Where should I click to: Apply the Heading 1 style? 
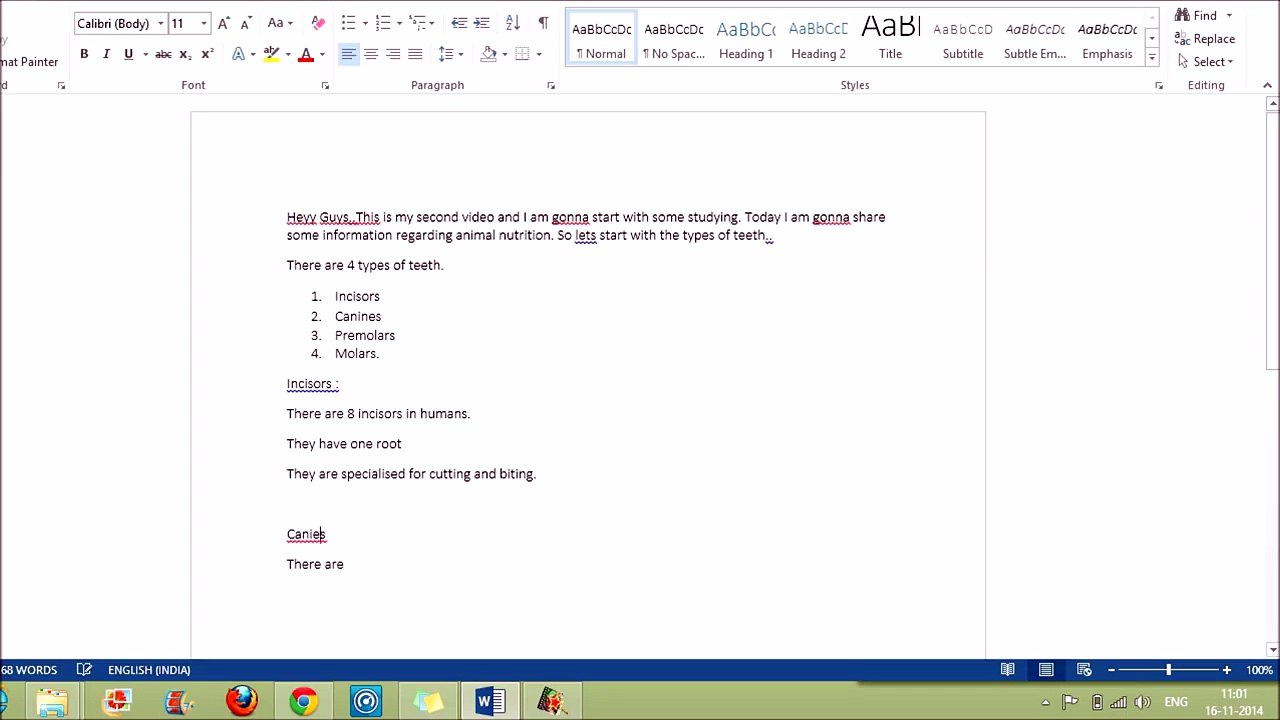pyautogui.click(x=746, y=39)
